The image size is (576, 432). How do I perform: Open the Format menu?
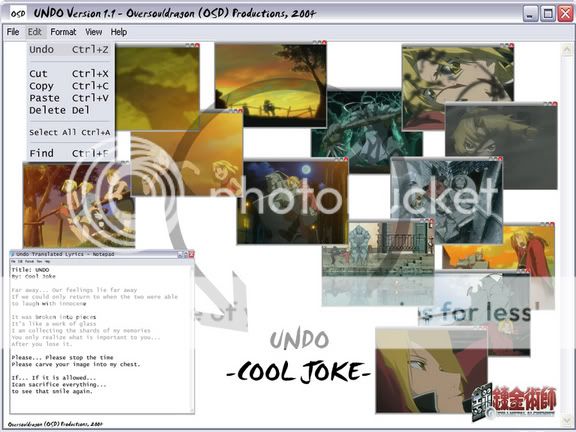click(63, 32)
